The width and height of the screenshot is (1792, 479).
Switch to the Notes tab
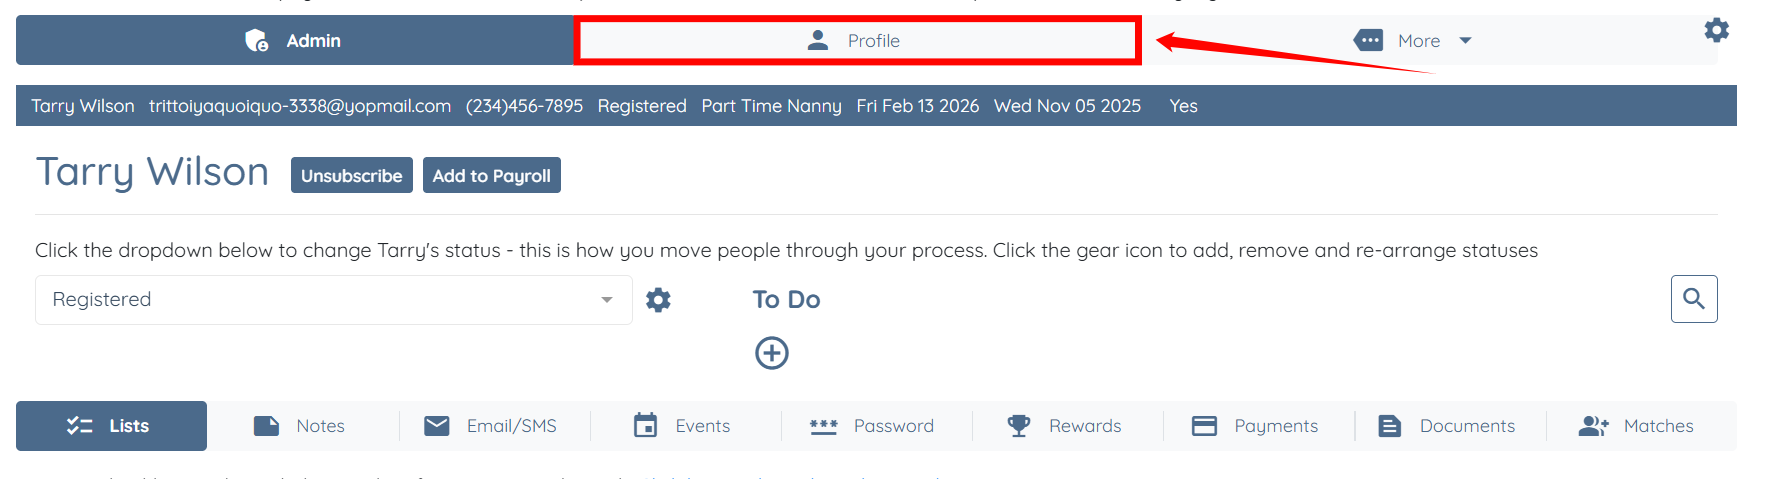[x=299, y=426]
